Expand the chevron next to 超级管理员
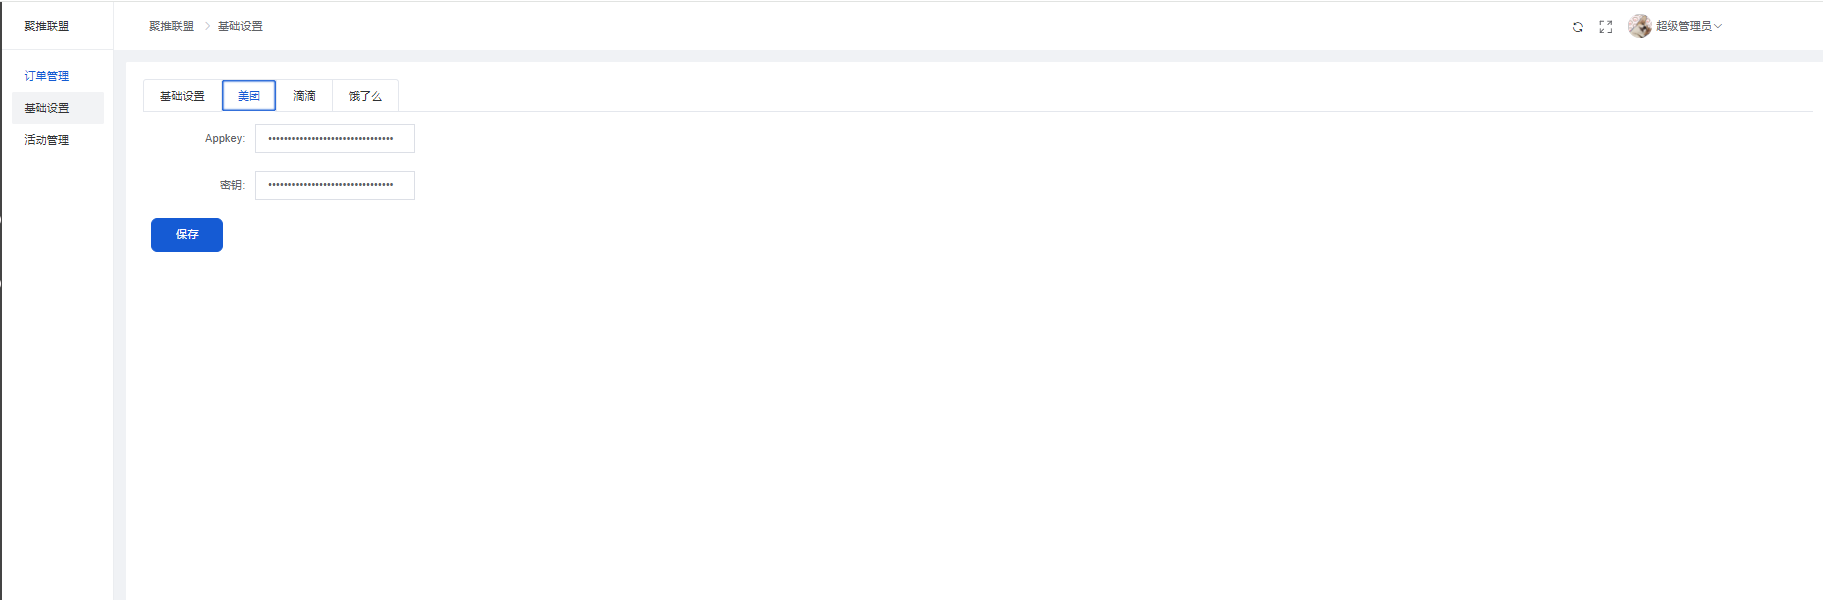The width and height of the screenshot is (1823, 600). click(x=1718, y=26)
